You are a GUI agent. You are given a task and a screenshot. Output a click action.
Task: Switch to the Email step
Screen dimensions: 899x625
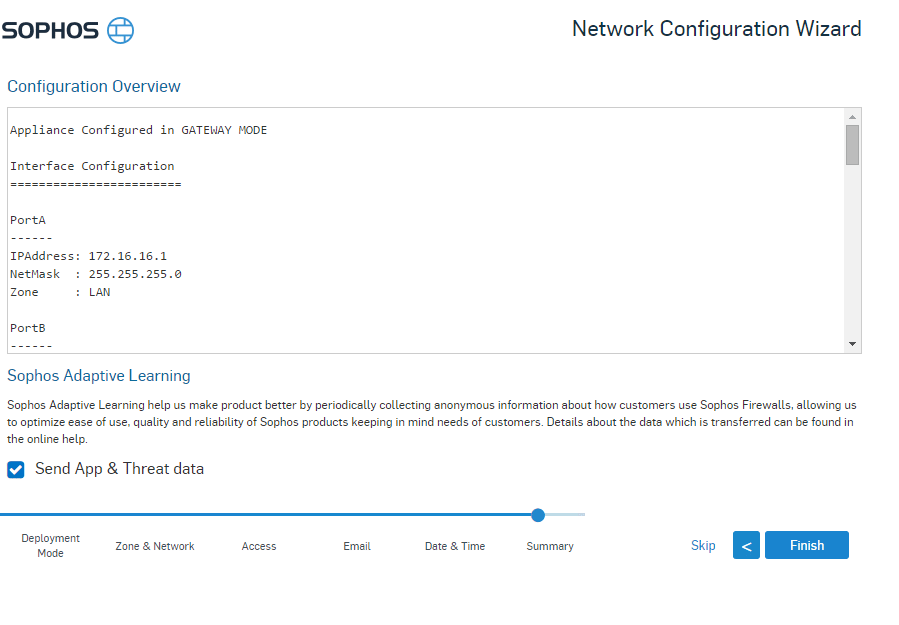pyautogui.click(x=357, y=546)
